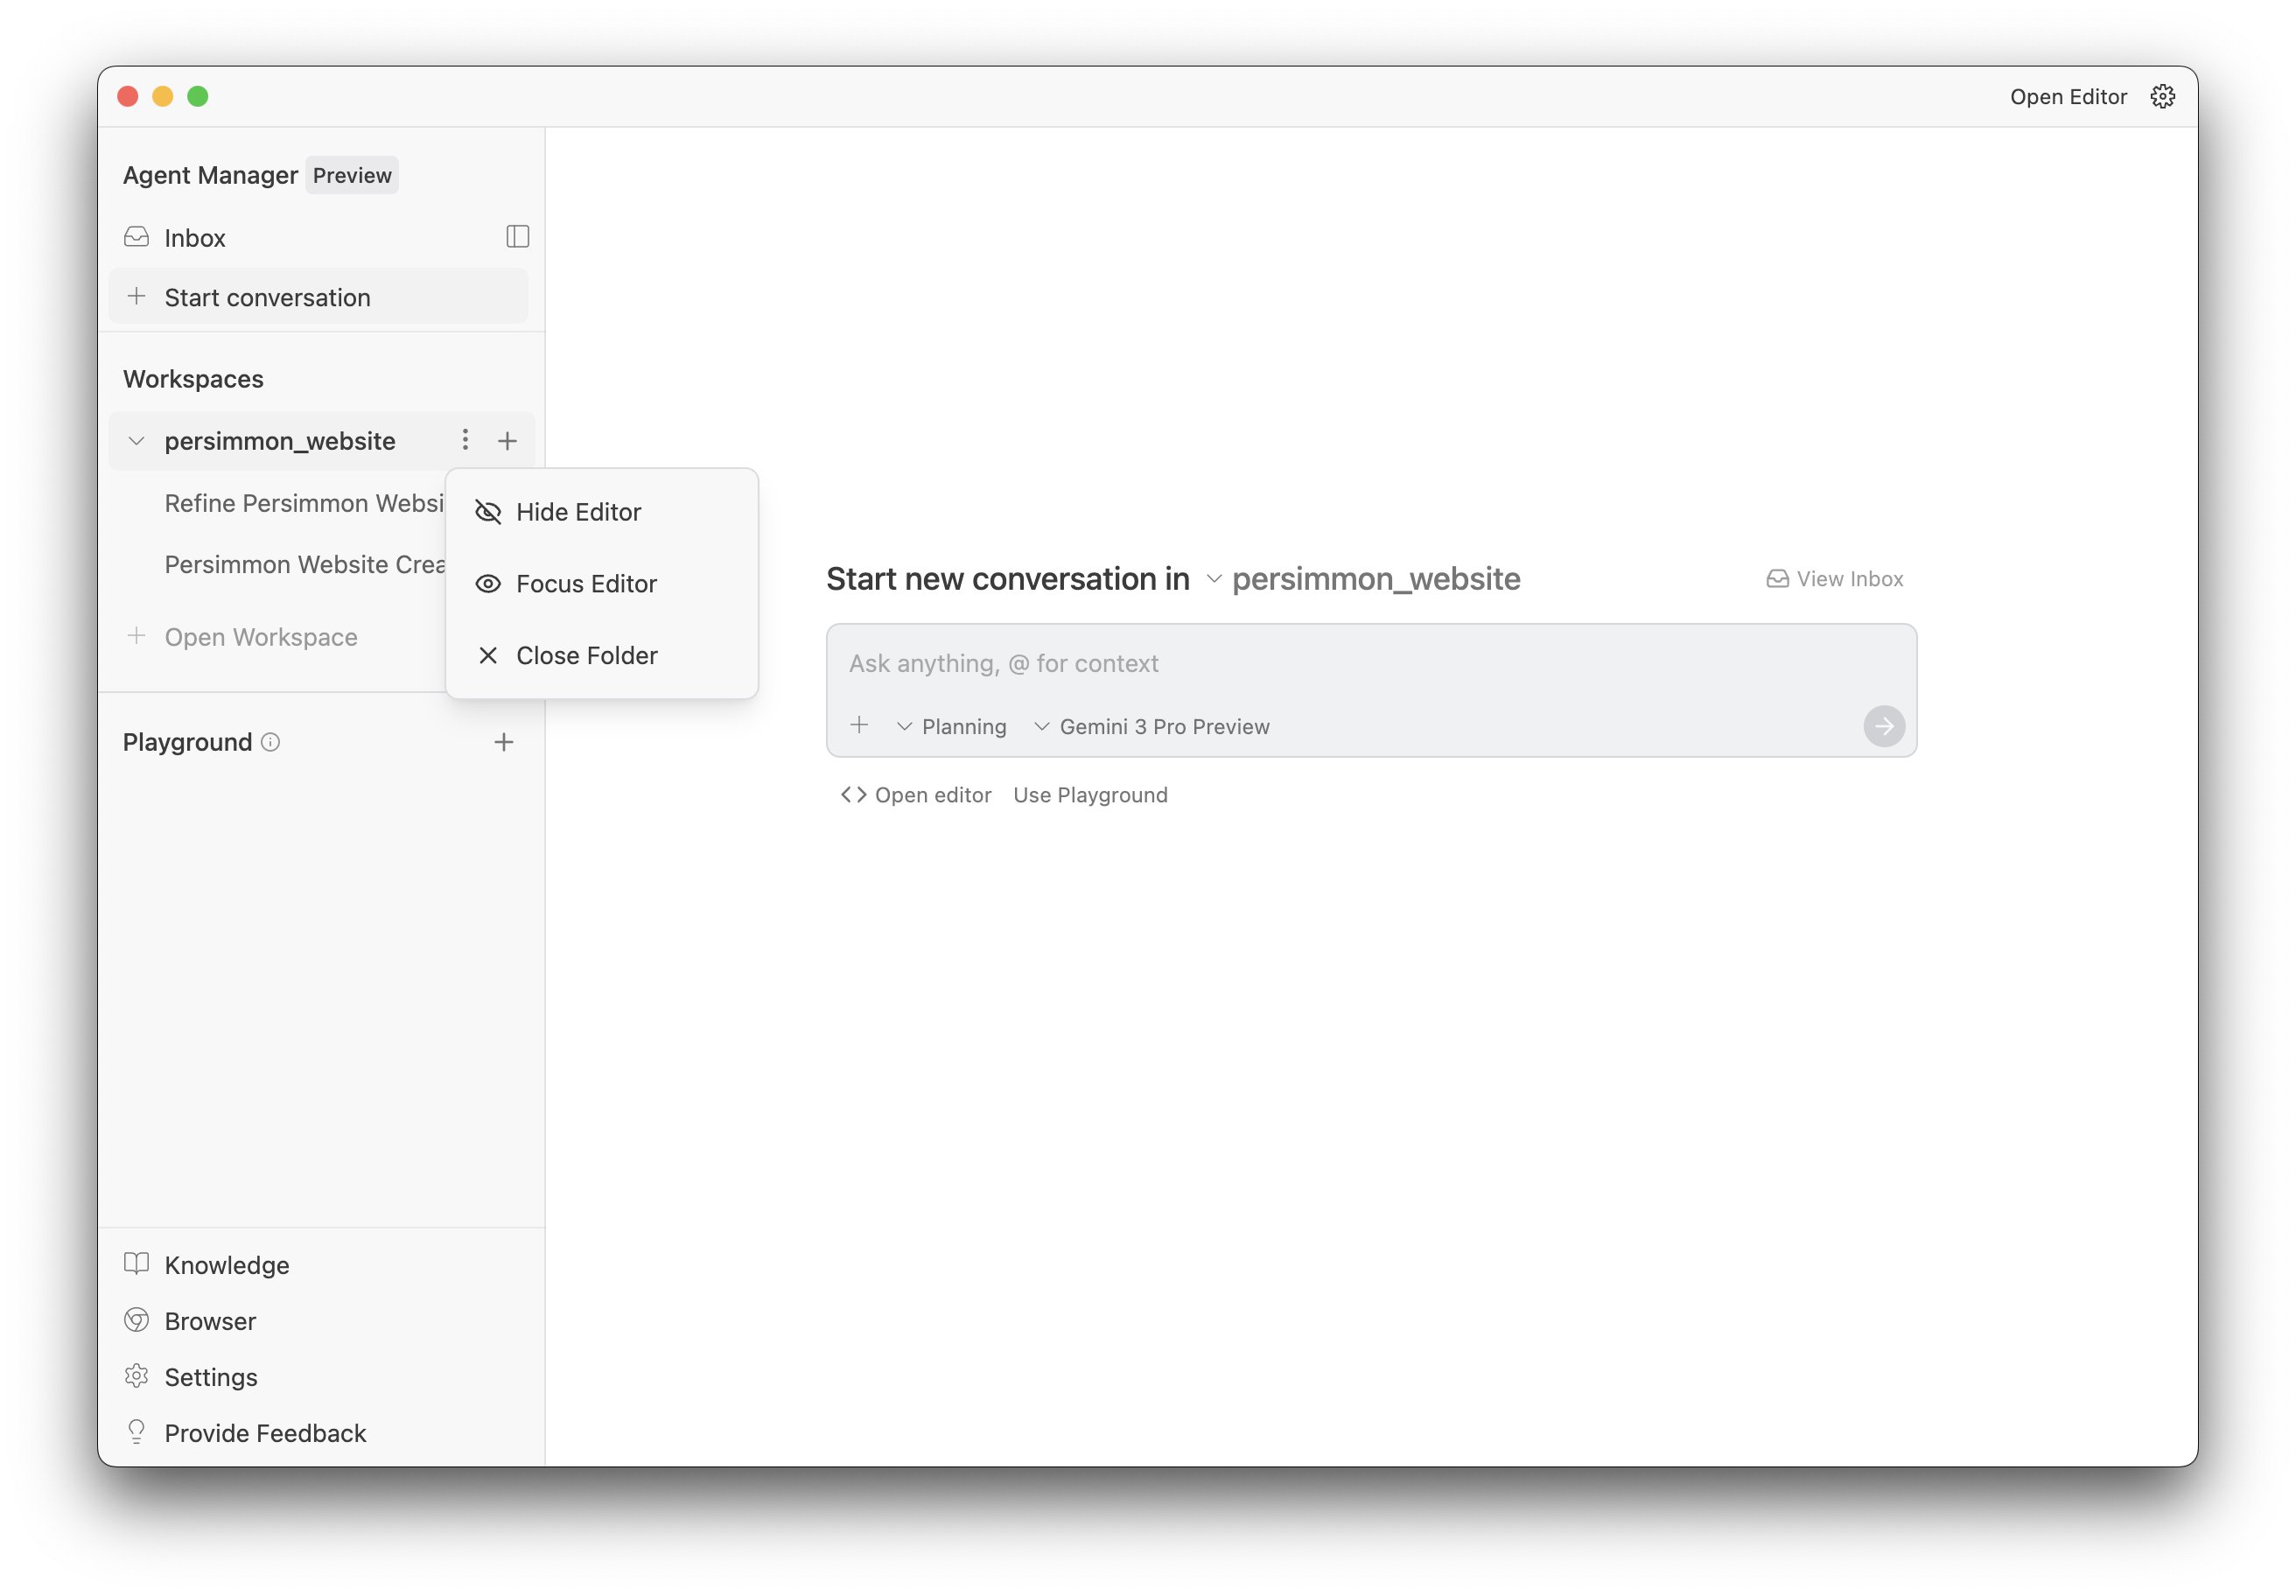The height and width of the screenshot is (1596, 2296).
Task: Click the more options menu for persimmon_website
Action: point(464,440)
